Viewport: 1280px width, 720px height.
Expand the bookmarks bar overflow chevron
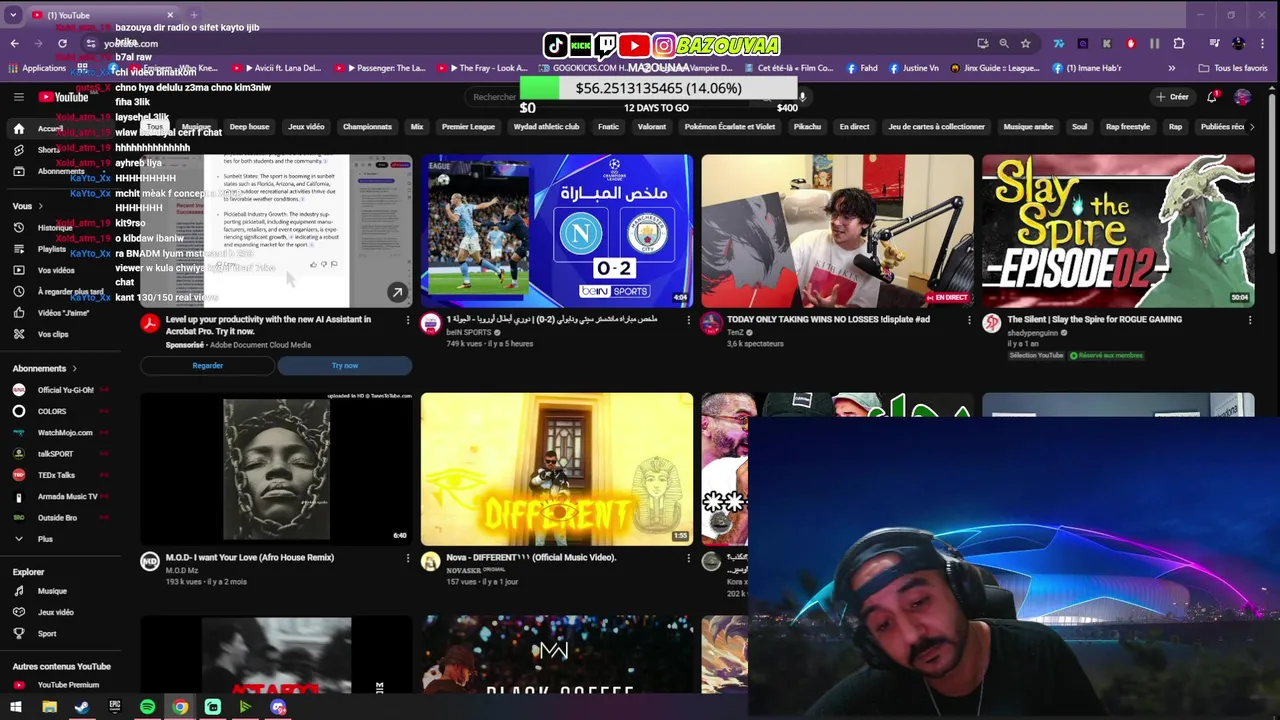1171,68
